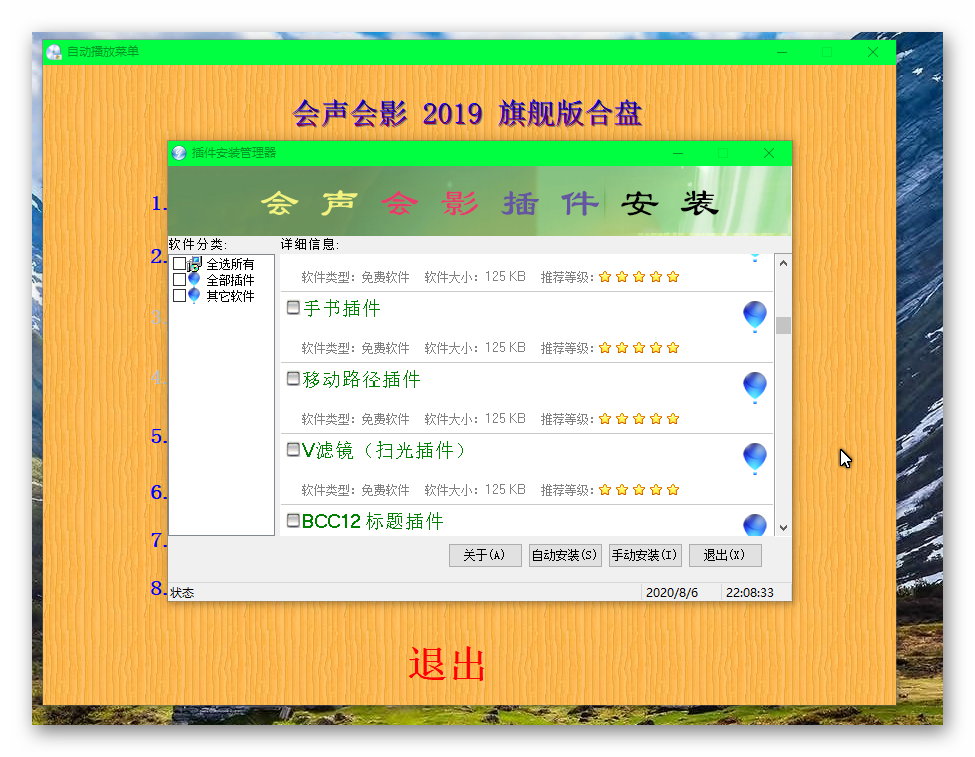
Task: Click the 软件分类 header label
Action: point(198,244)
